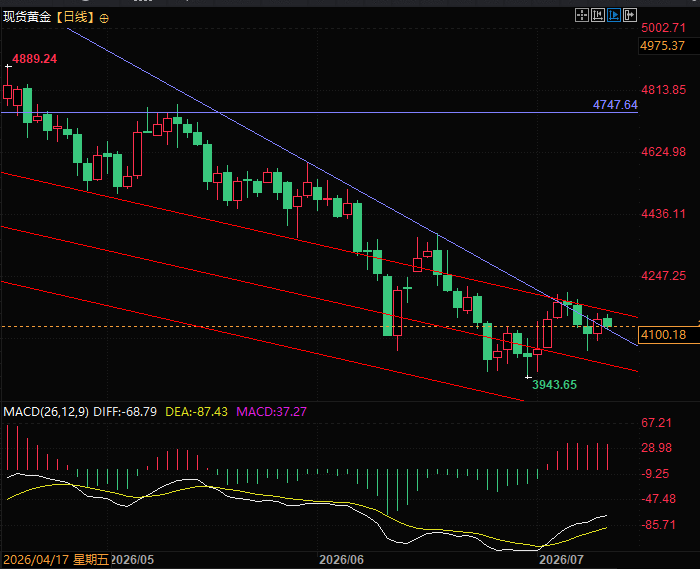
Task: Click the blue highlighted chart play icon
Action: (614, 16)
